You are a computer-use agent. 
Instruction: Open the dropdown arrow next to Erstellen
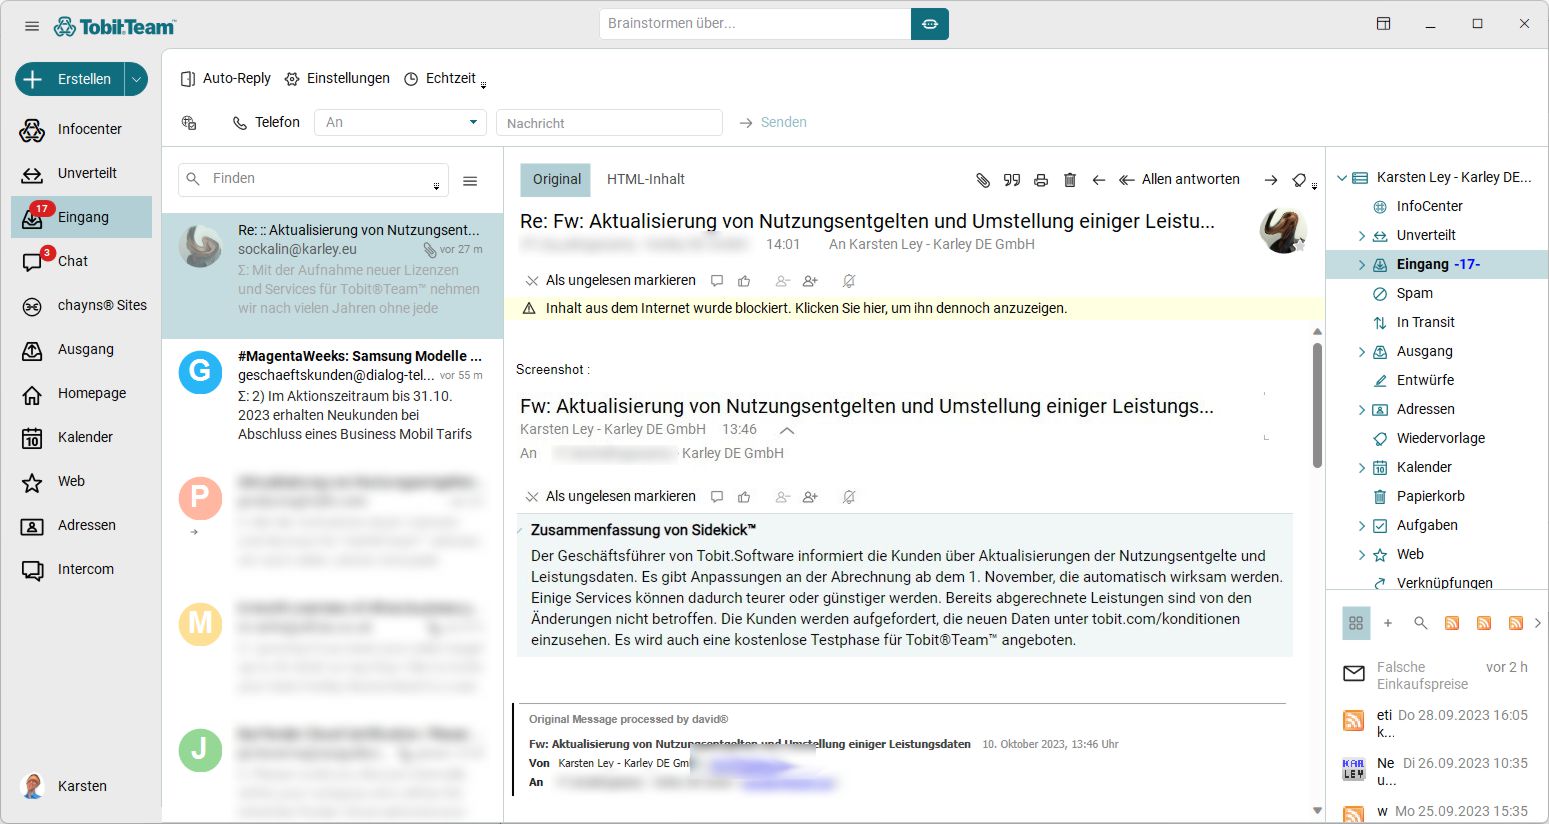[136, 79]
